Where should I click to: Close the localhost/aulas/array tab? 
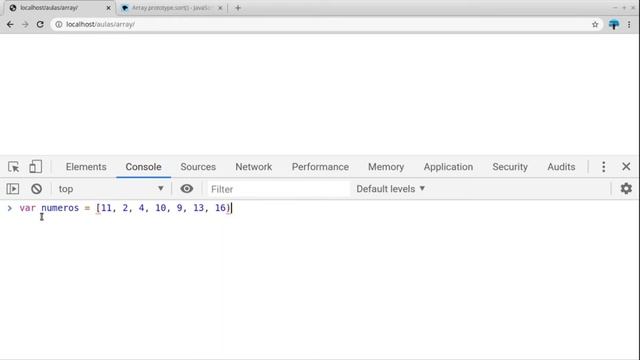109,8
